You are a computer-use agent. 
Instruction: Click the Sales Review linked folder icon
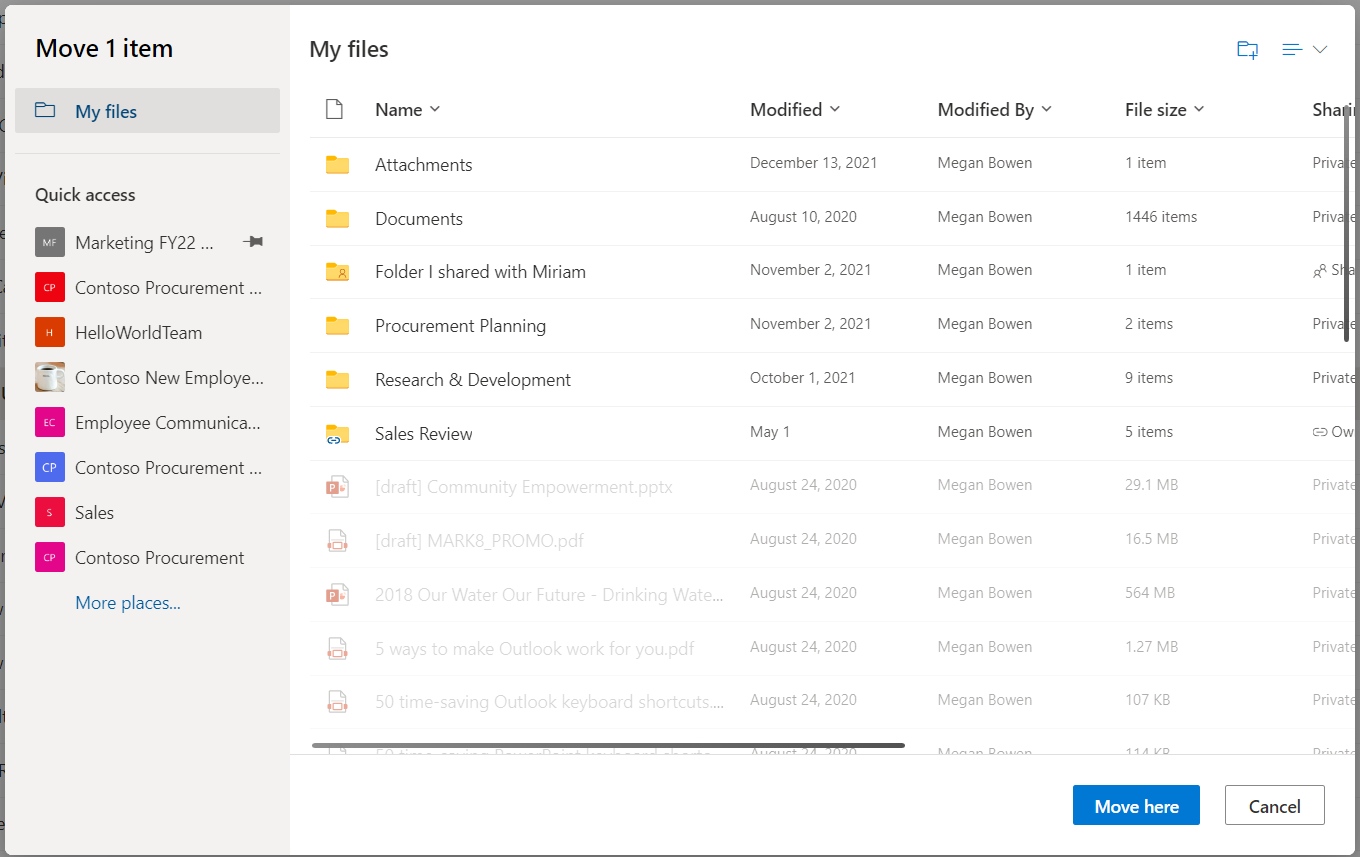coord(337,434)
